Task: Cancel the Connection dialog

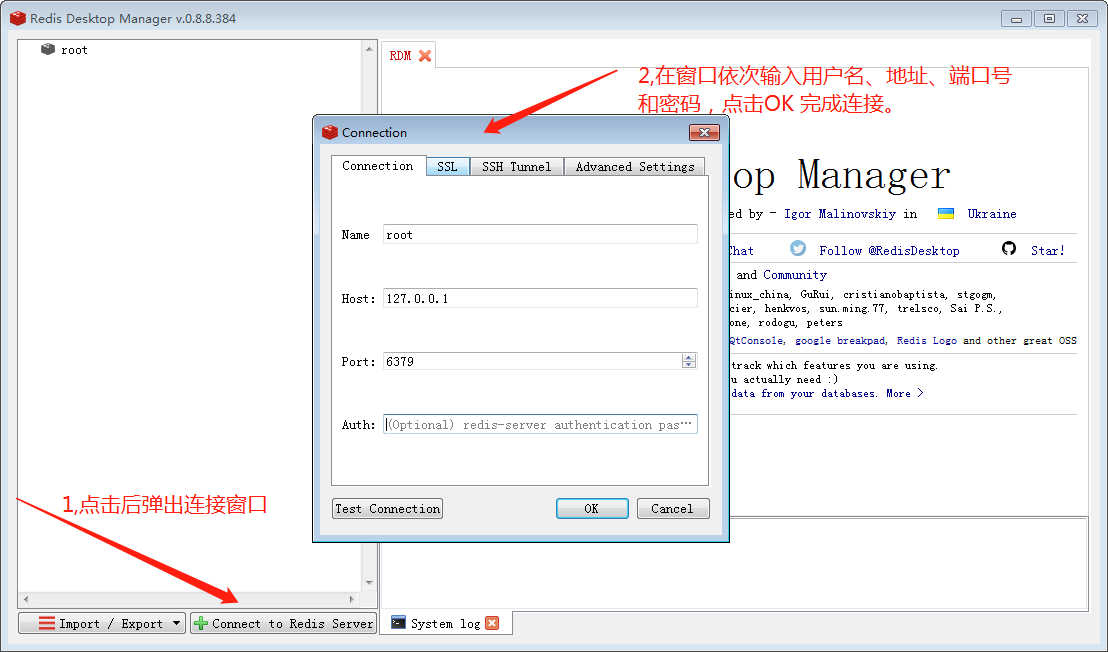Action: coord(673,509)
